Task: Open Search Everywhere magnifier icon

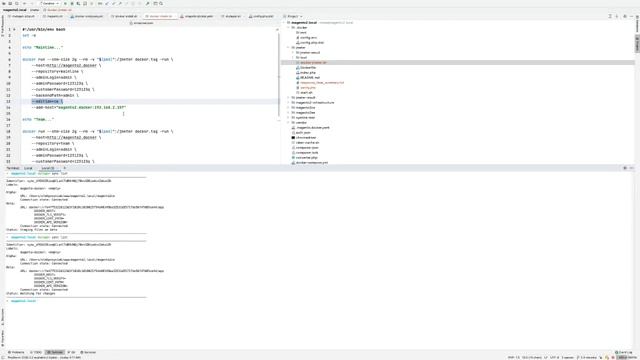Action: (x=161, y=3)
